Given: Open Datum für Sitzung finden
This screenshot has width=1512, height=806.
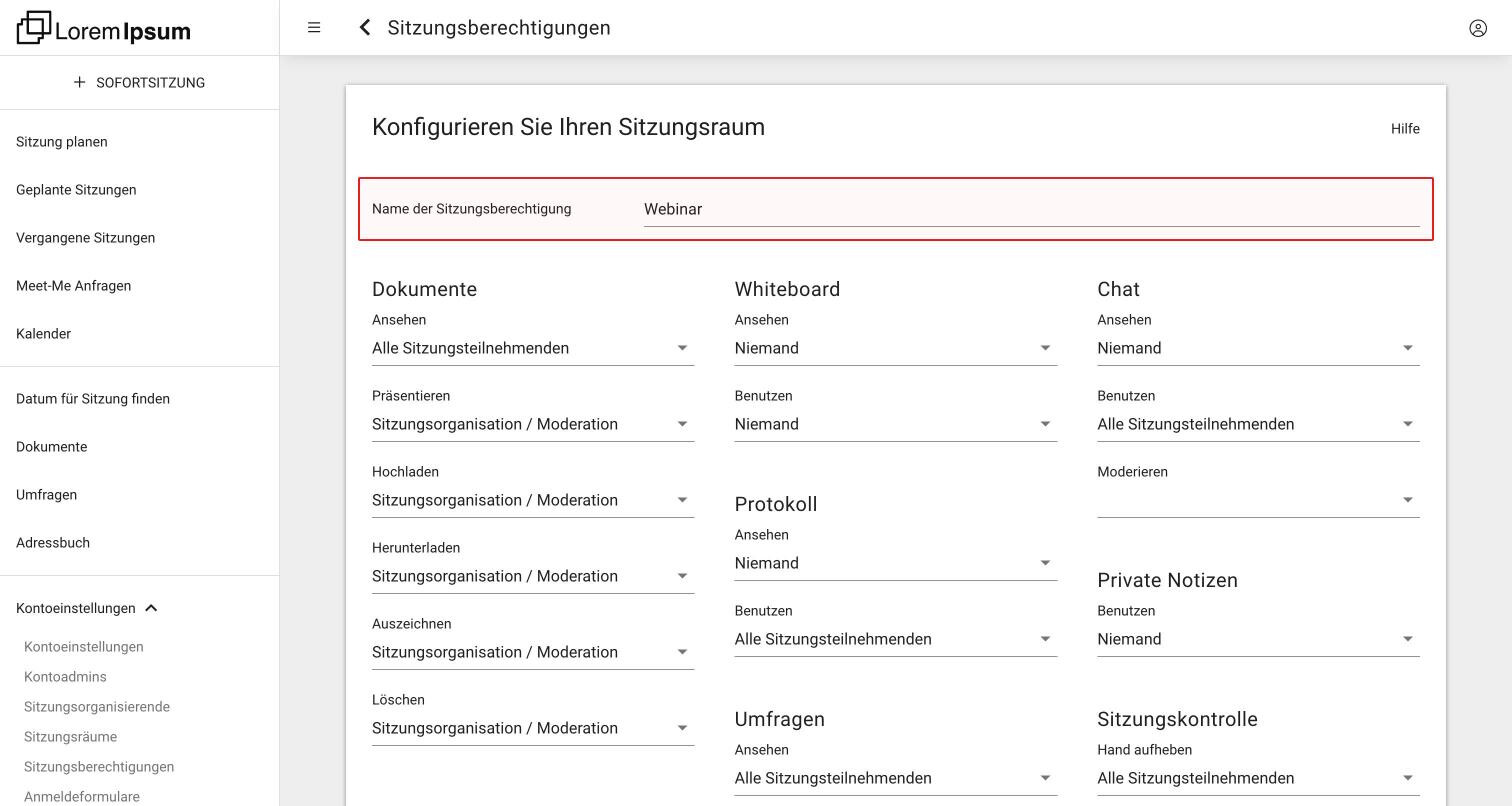Looking at the screenshot, I should [x=93, y=399].
